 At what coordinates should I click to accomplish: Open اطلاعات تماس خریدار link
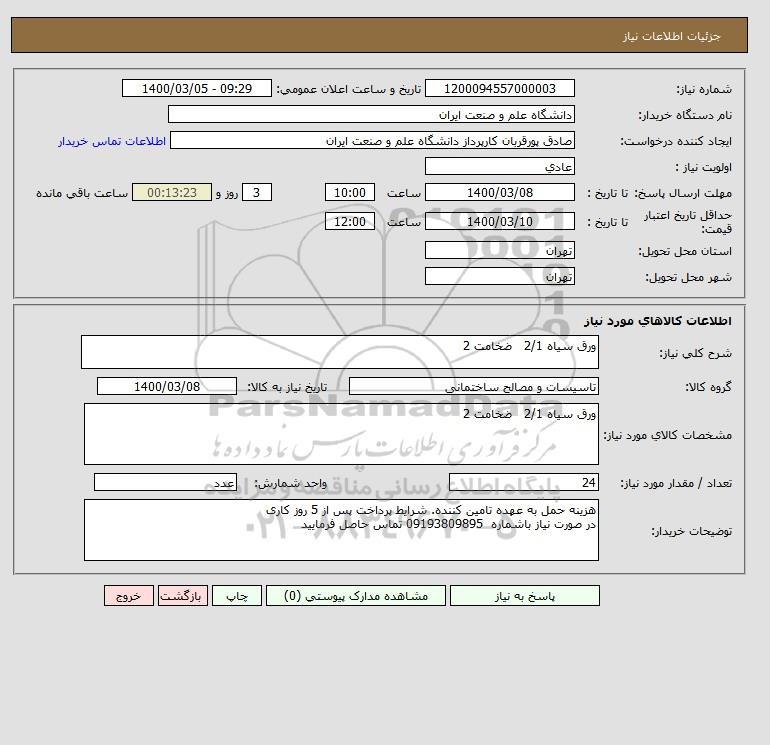pyautogui.click(x=112, y=141)
